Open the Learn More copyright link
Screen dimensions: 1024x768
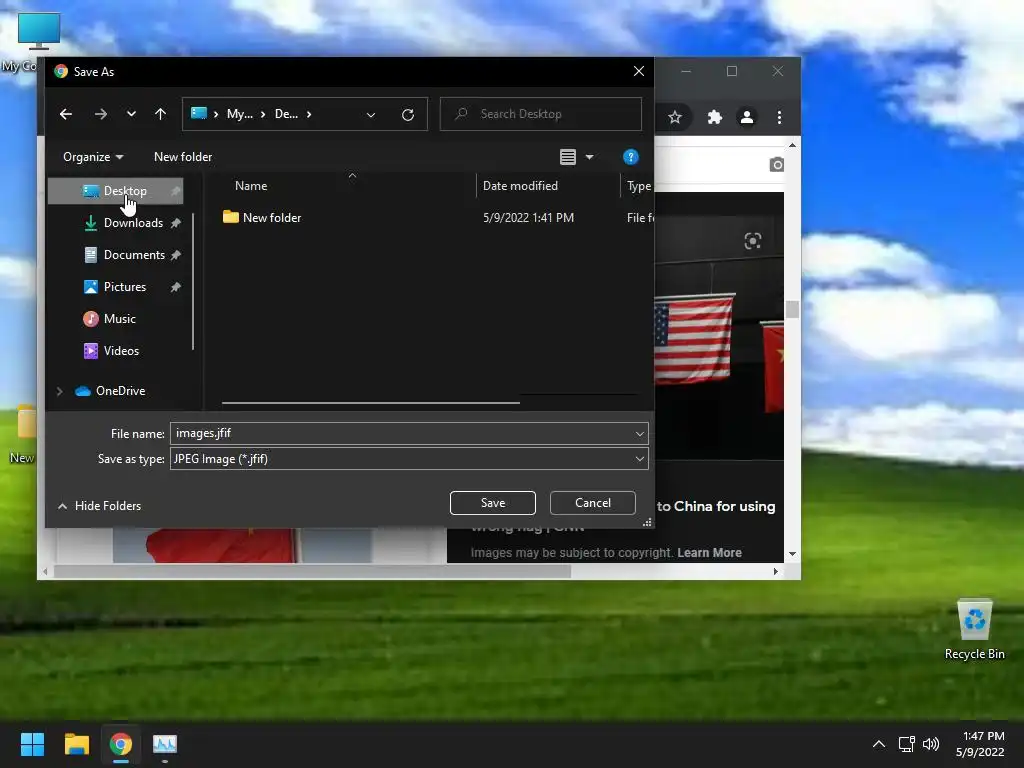709,552
